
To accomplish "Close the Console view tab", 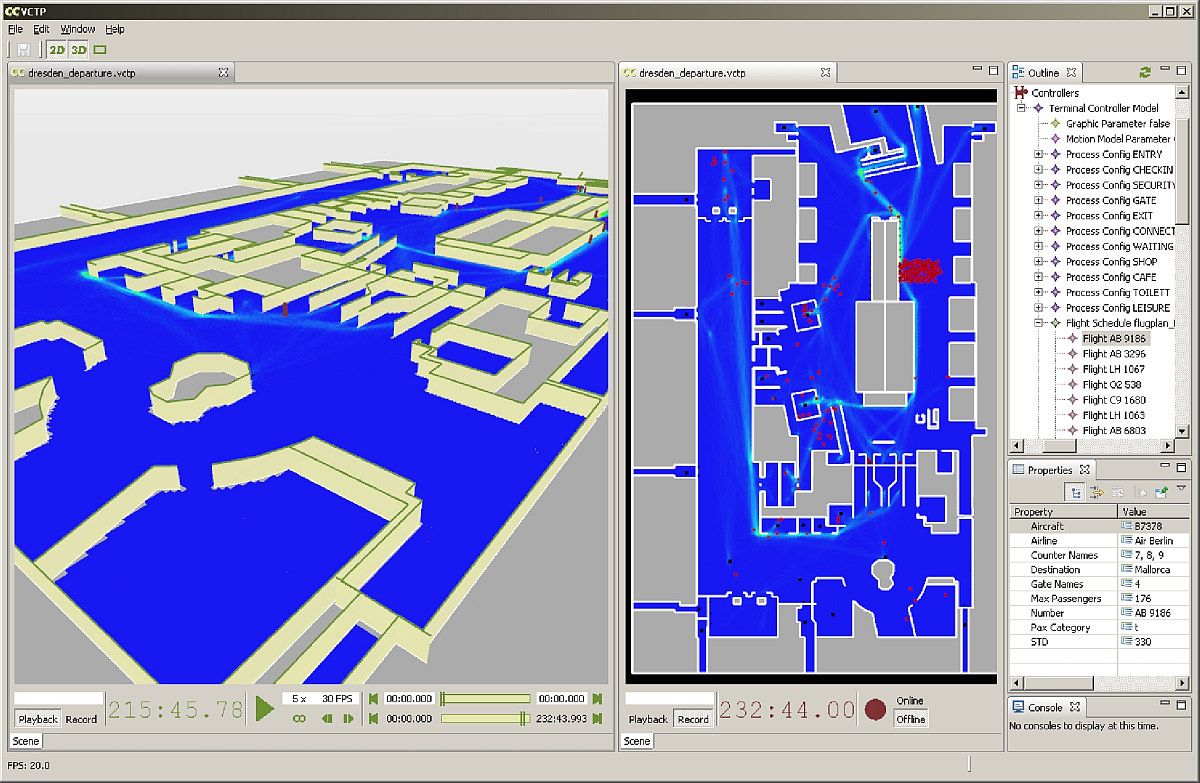I will tap(1074, 707).
